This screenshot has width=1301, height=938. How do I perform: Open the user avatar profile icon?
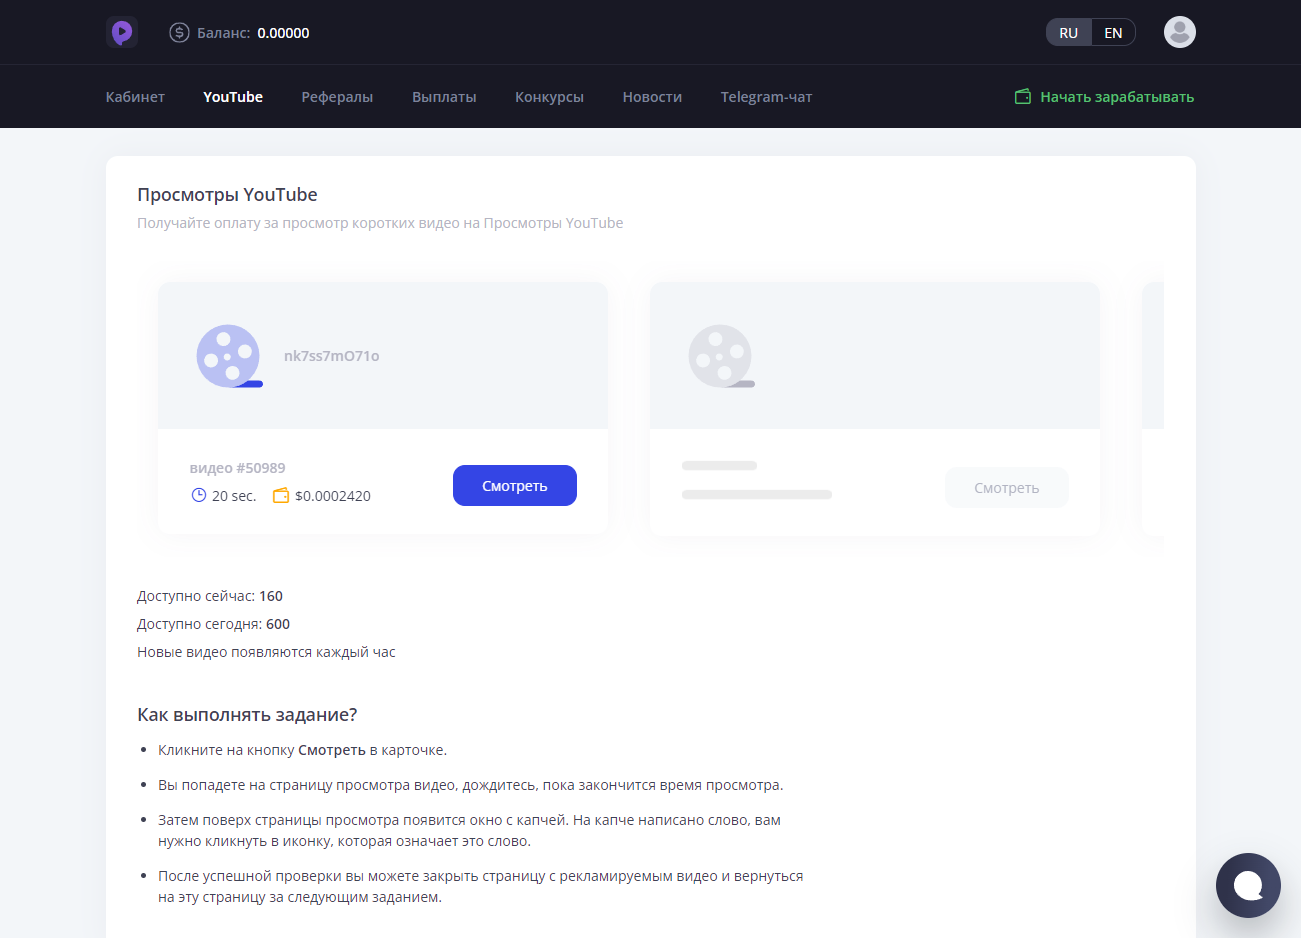[x=1180, y=32]
